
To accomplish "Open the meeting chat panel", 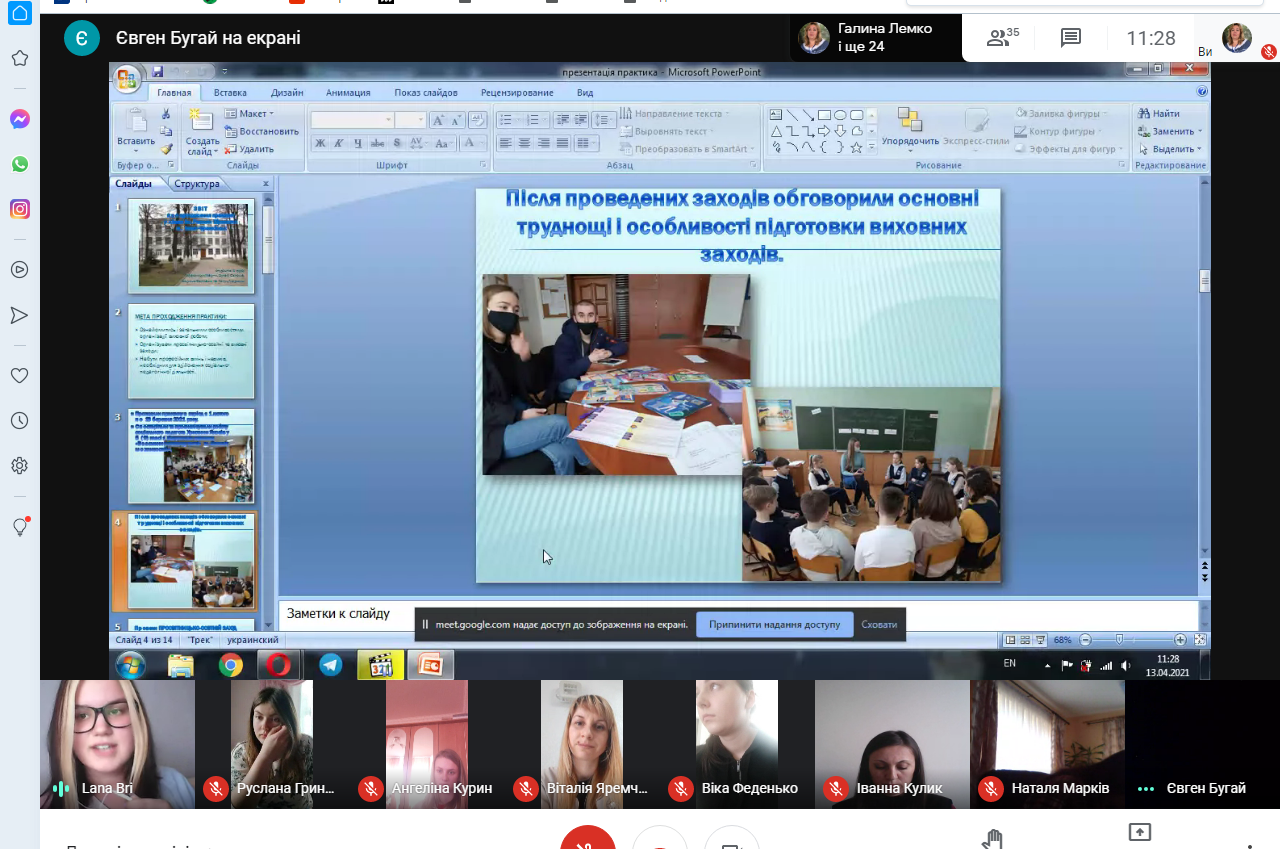I will pyautogui.click(x=1071, y=38).
